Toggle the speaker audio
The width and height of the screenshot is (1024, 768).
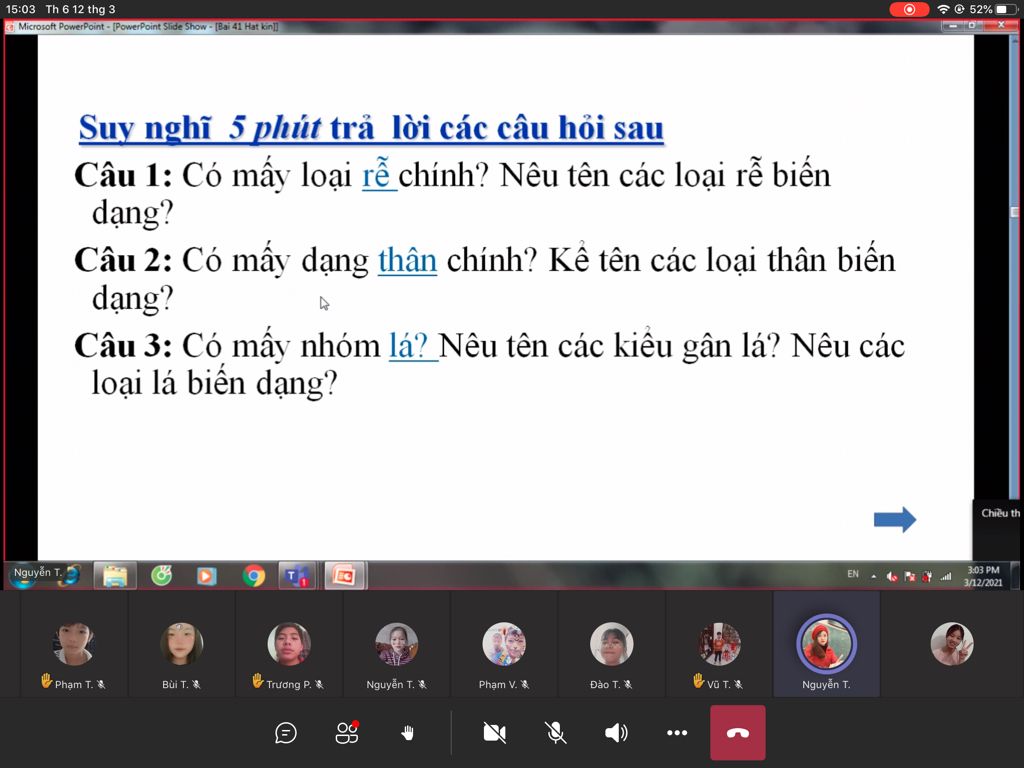click(616, 733)
